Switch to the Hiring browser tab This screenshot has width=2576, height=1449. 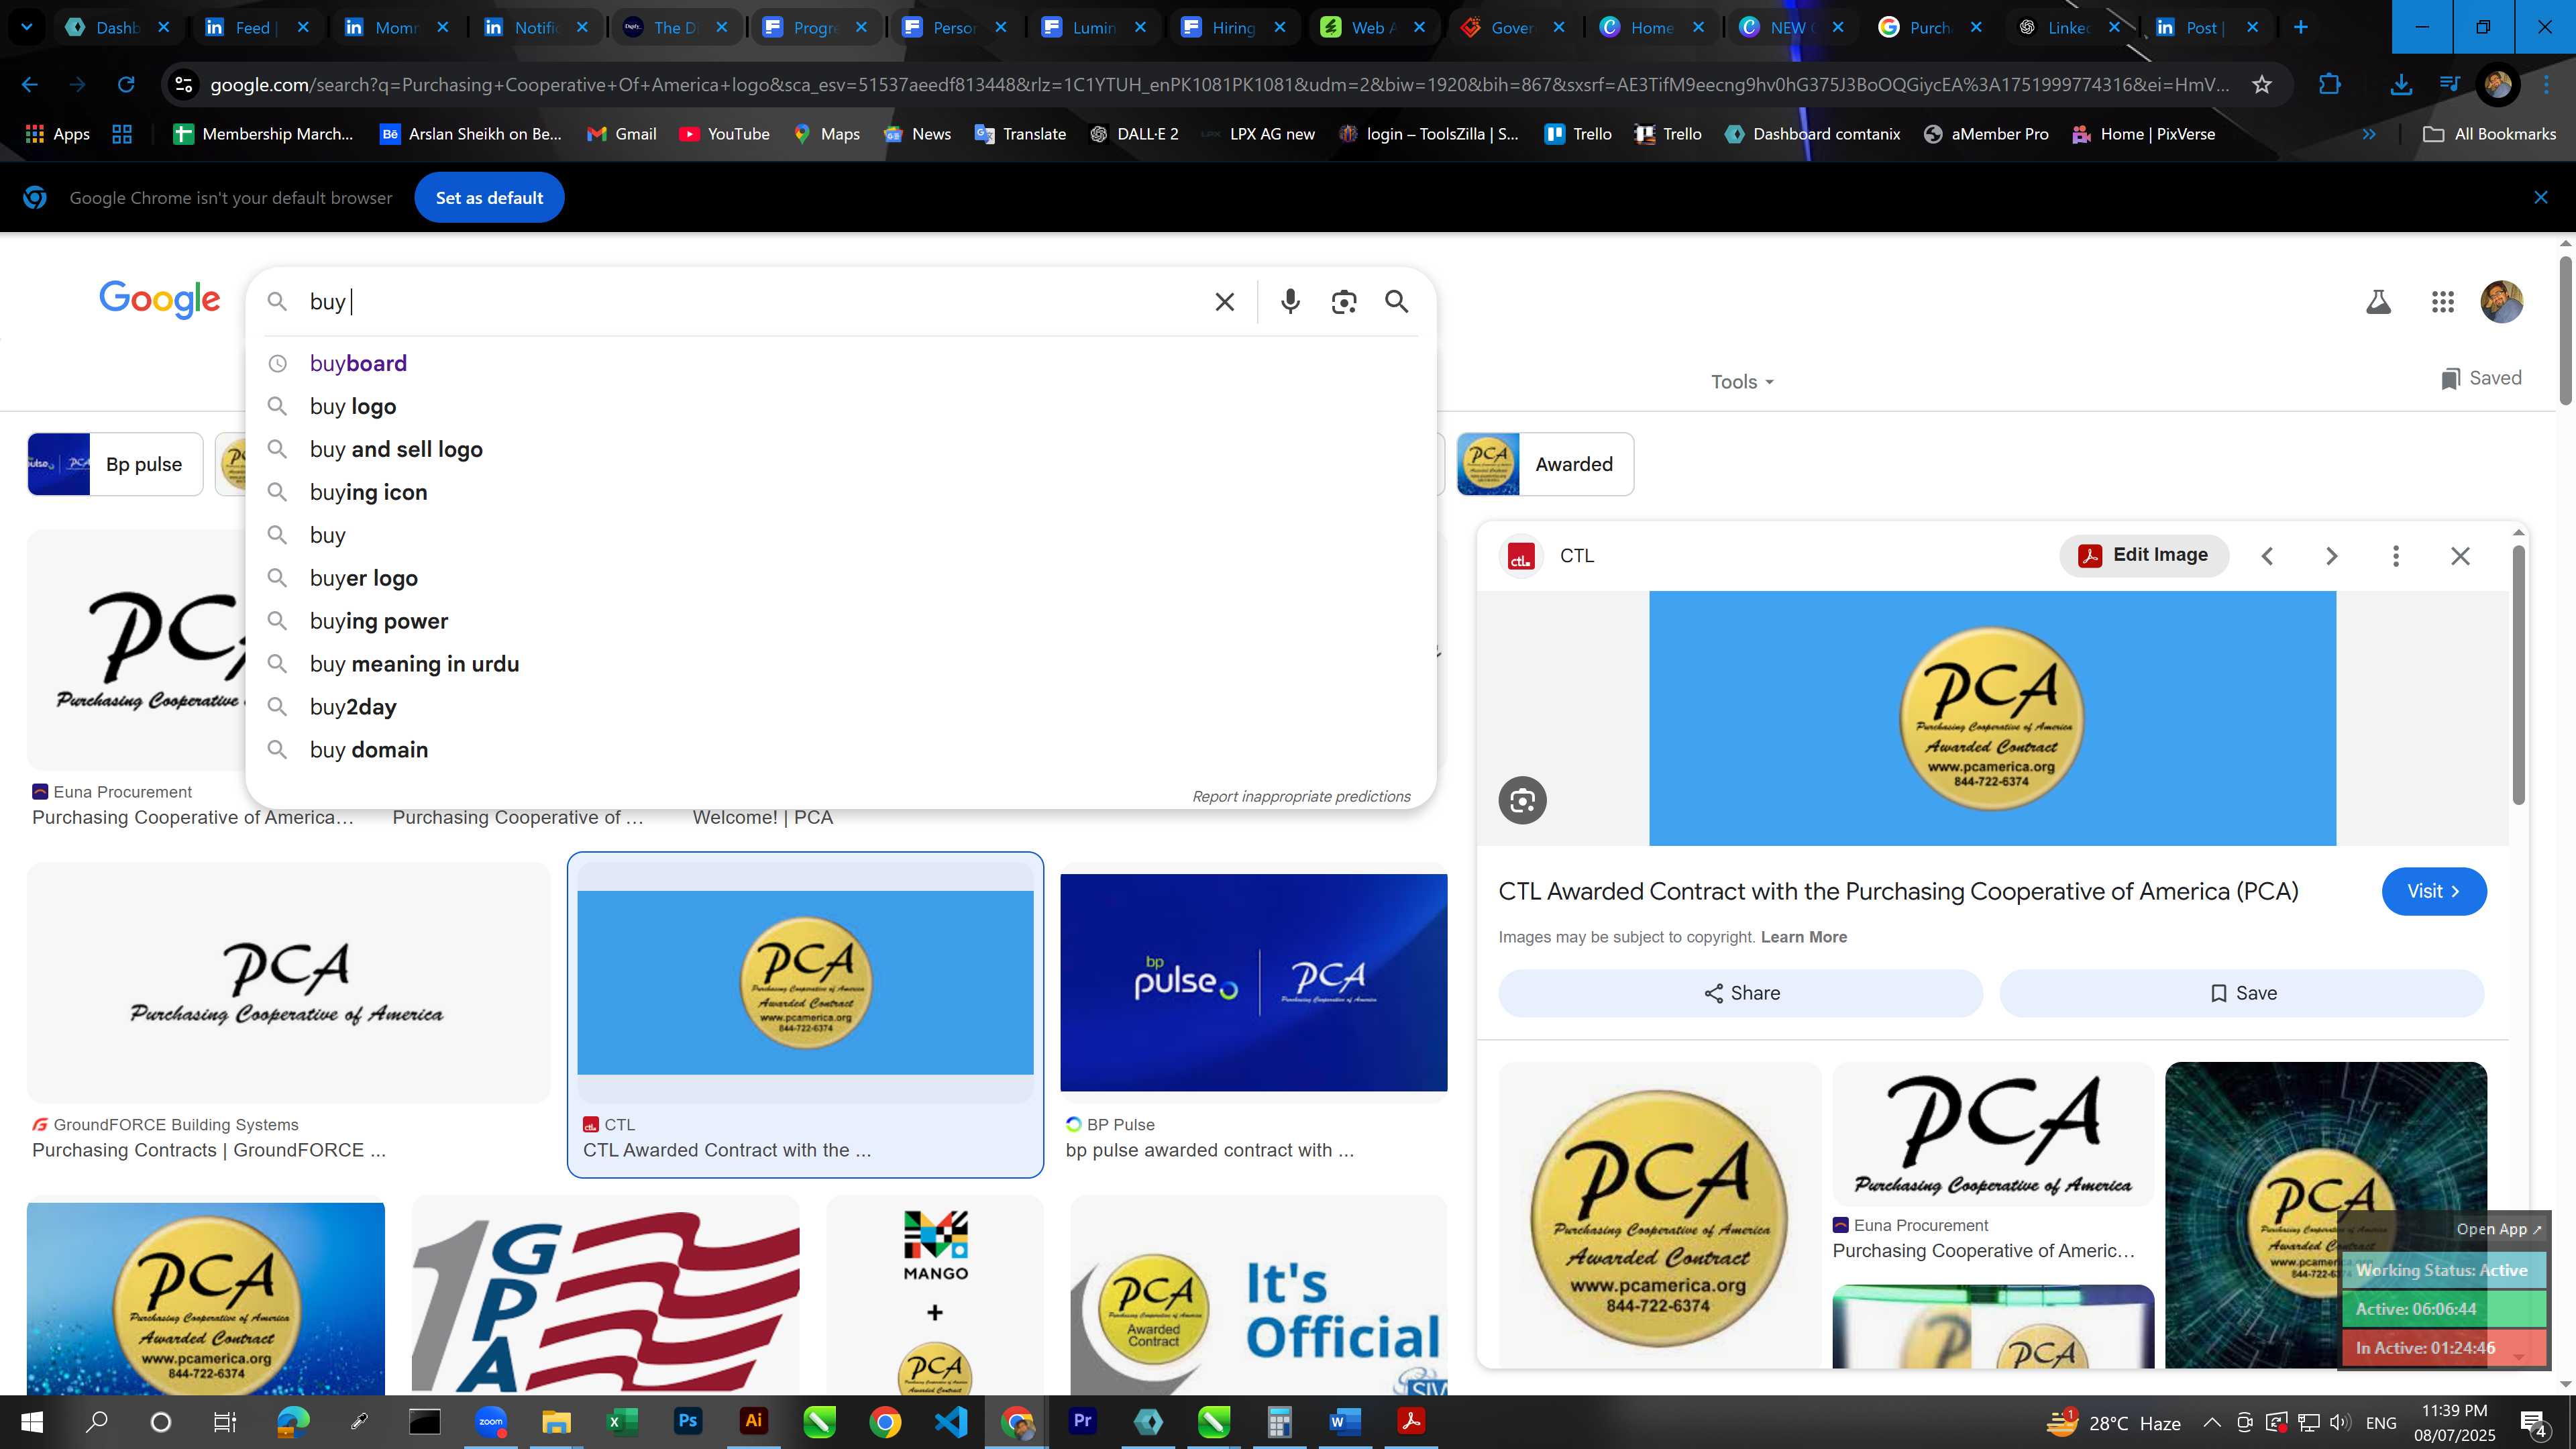[x=1233, y=27]
